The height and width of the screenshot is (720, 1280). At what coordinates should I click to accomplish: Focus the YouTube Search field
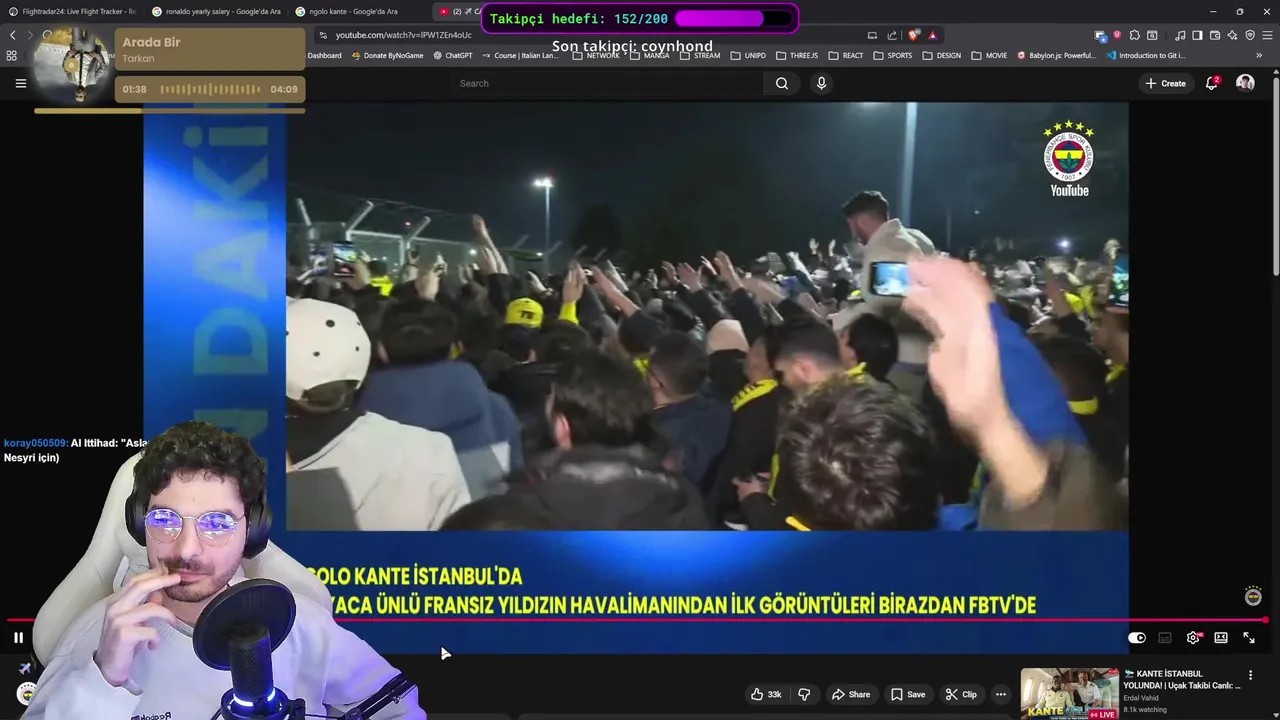(x=606, y=83)
